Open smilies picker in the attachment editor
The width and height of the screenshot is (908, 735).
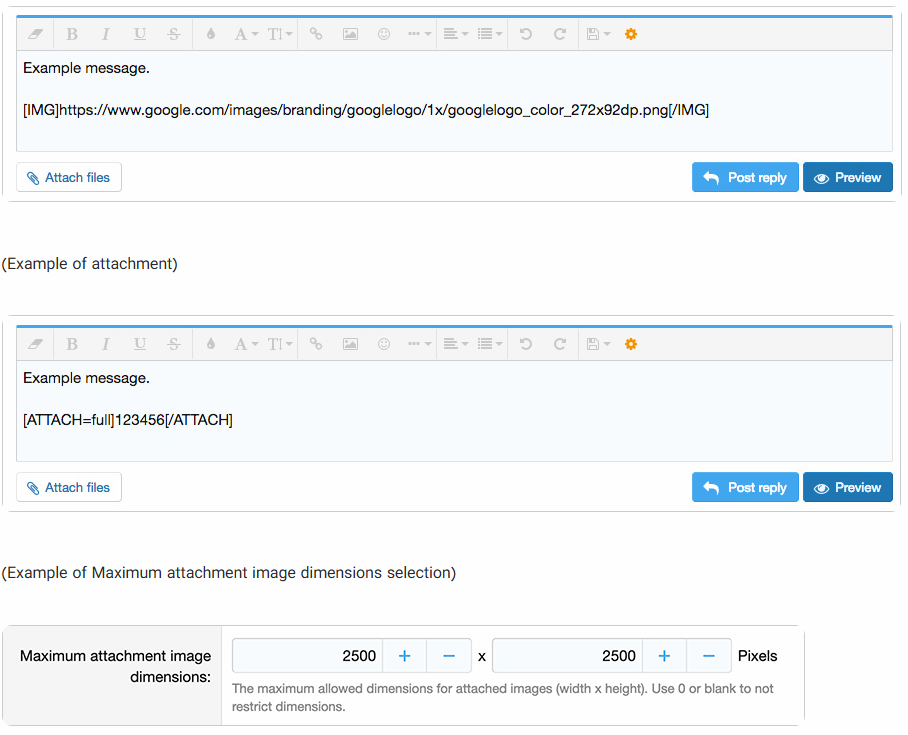click(384, 344)
